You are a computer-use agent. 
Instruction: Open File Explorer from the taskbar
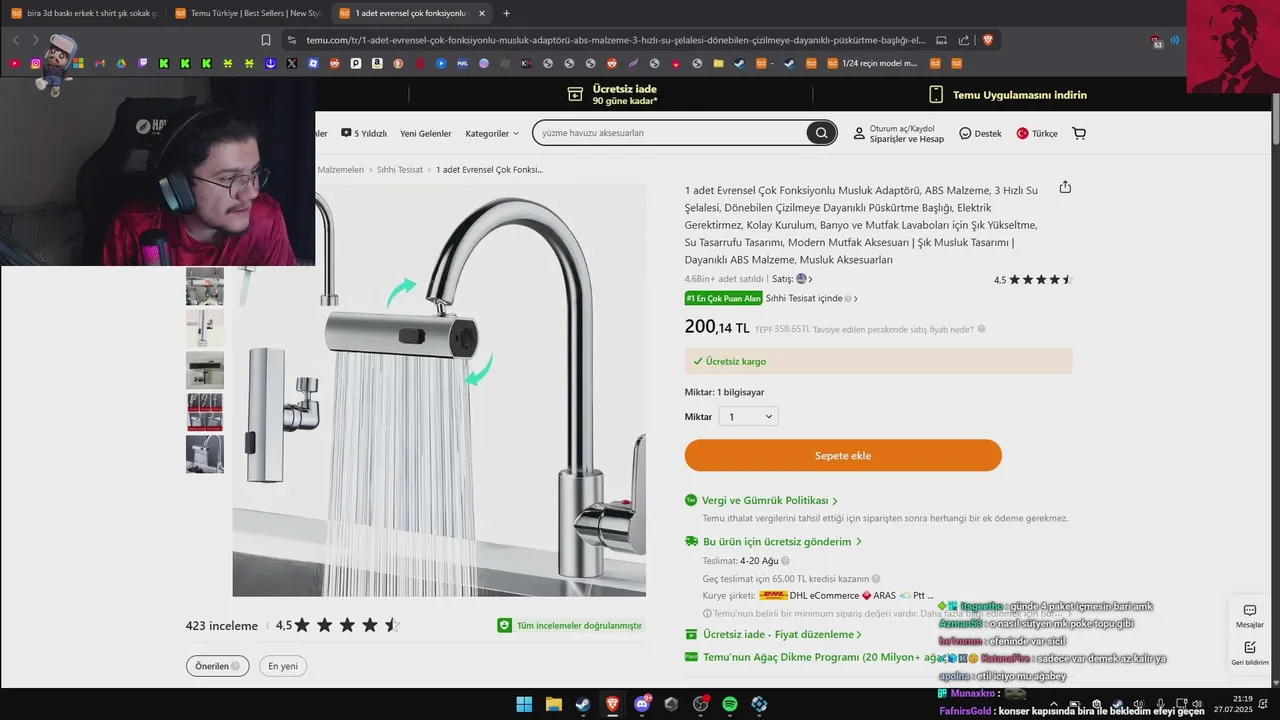point(553,704)
